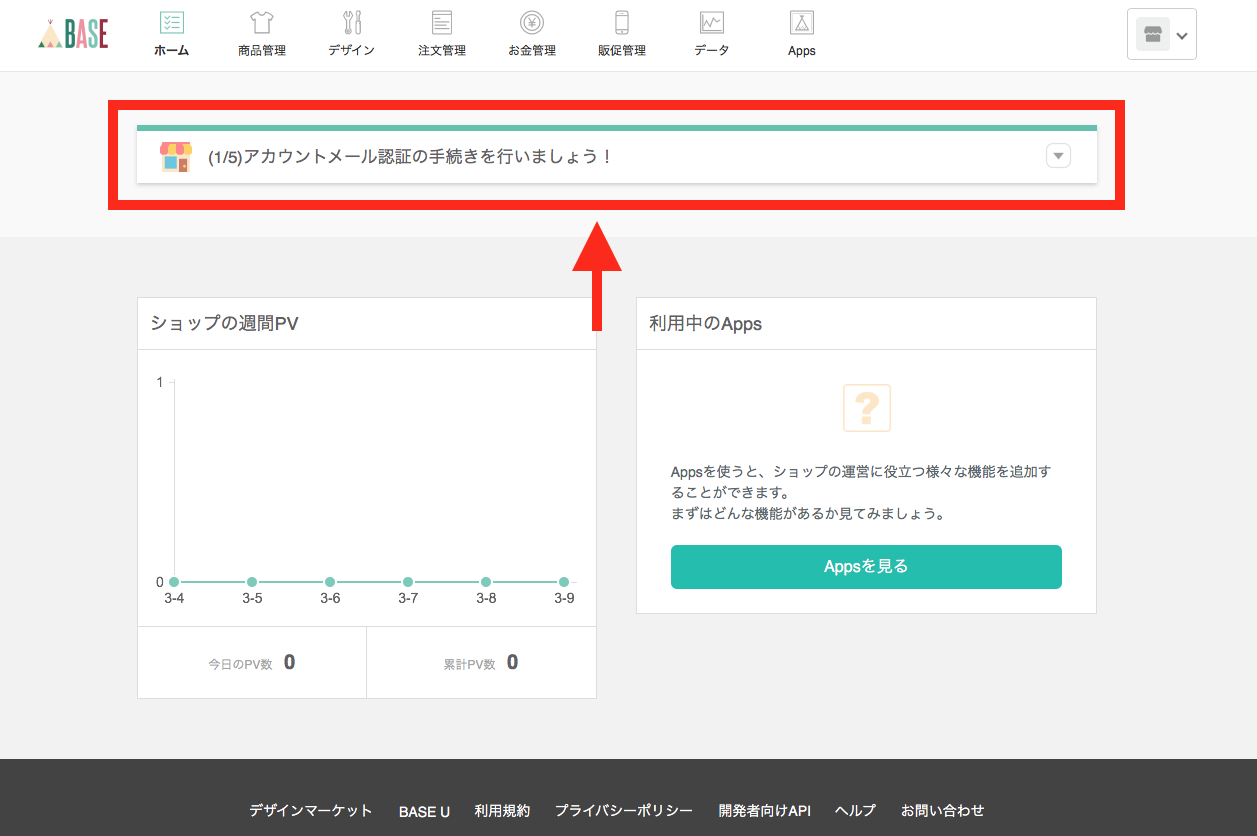Open お問い合わせ footer link
Image resolution: width=1257 pixels, height=836 pixels.
coord(942,811)
